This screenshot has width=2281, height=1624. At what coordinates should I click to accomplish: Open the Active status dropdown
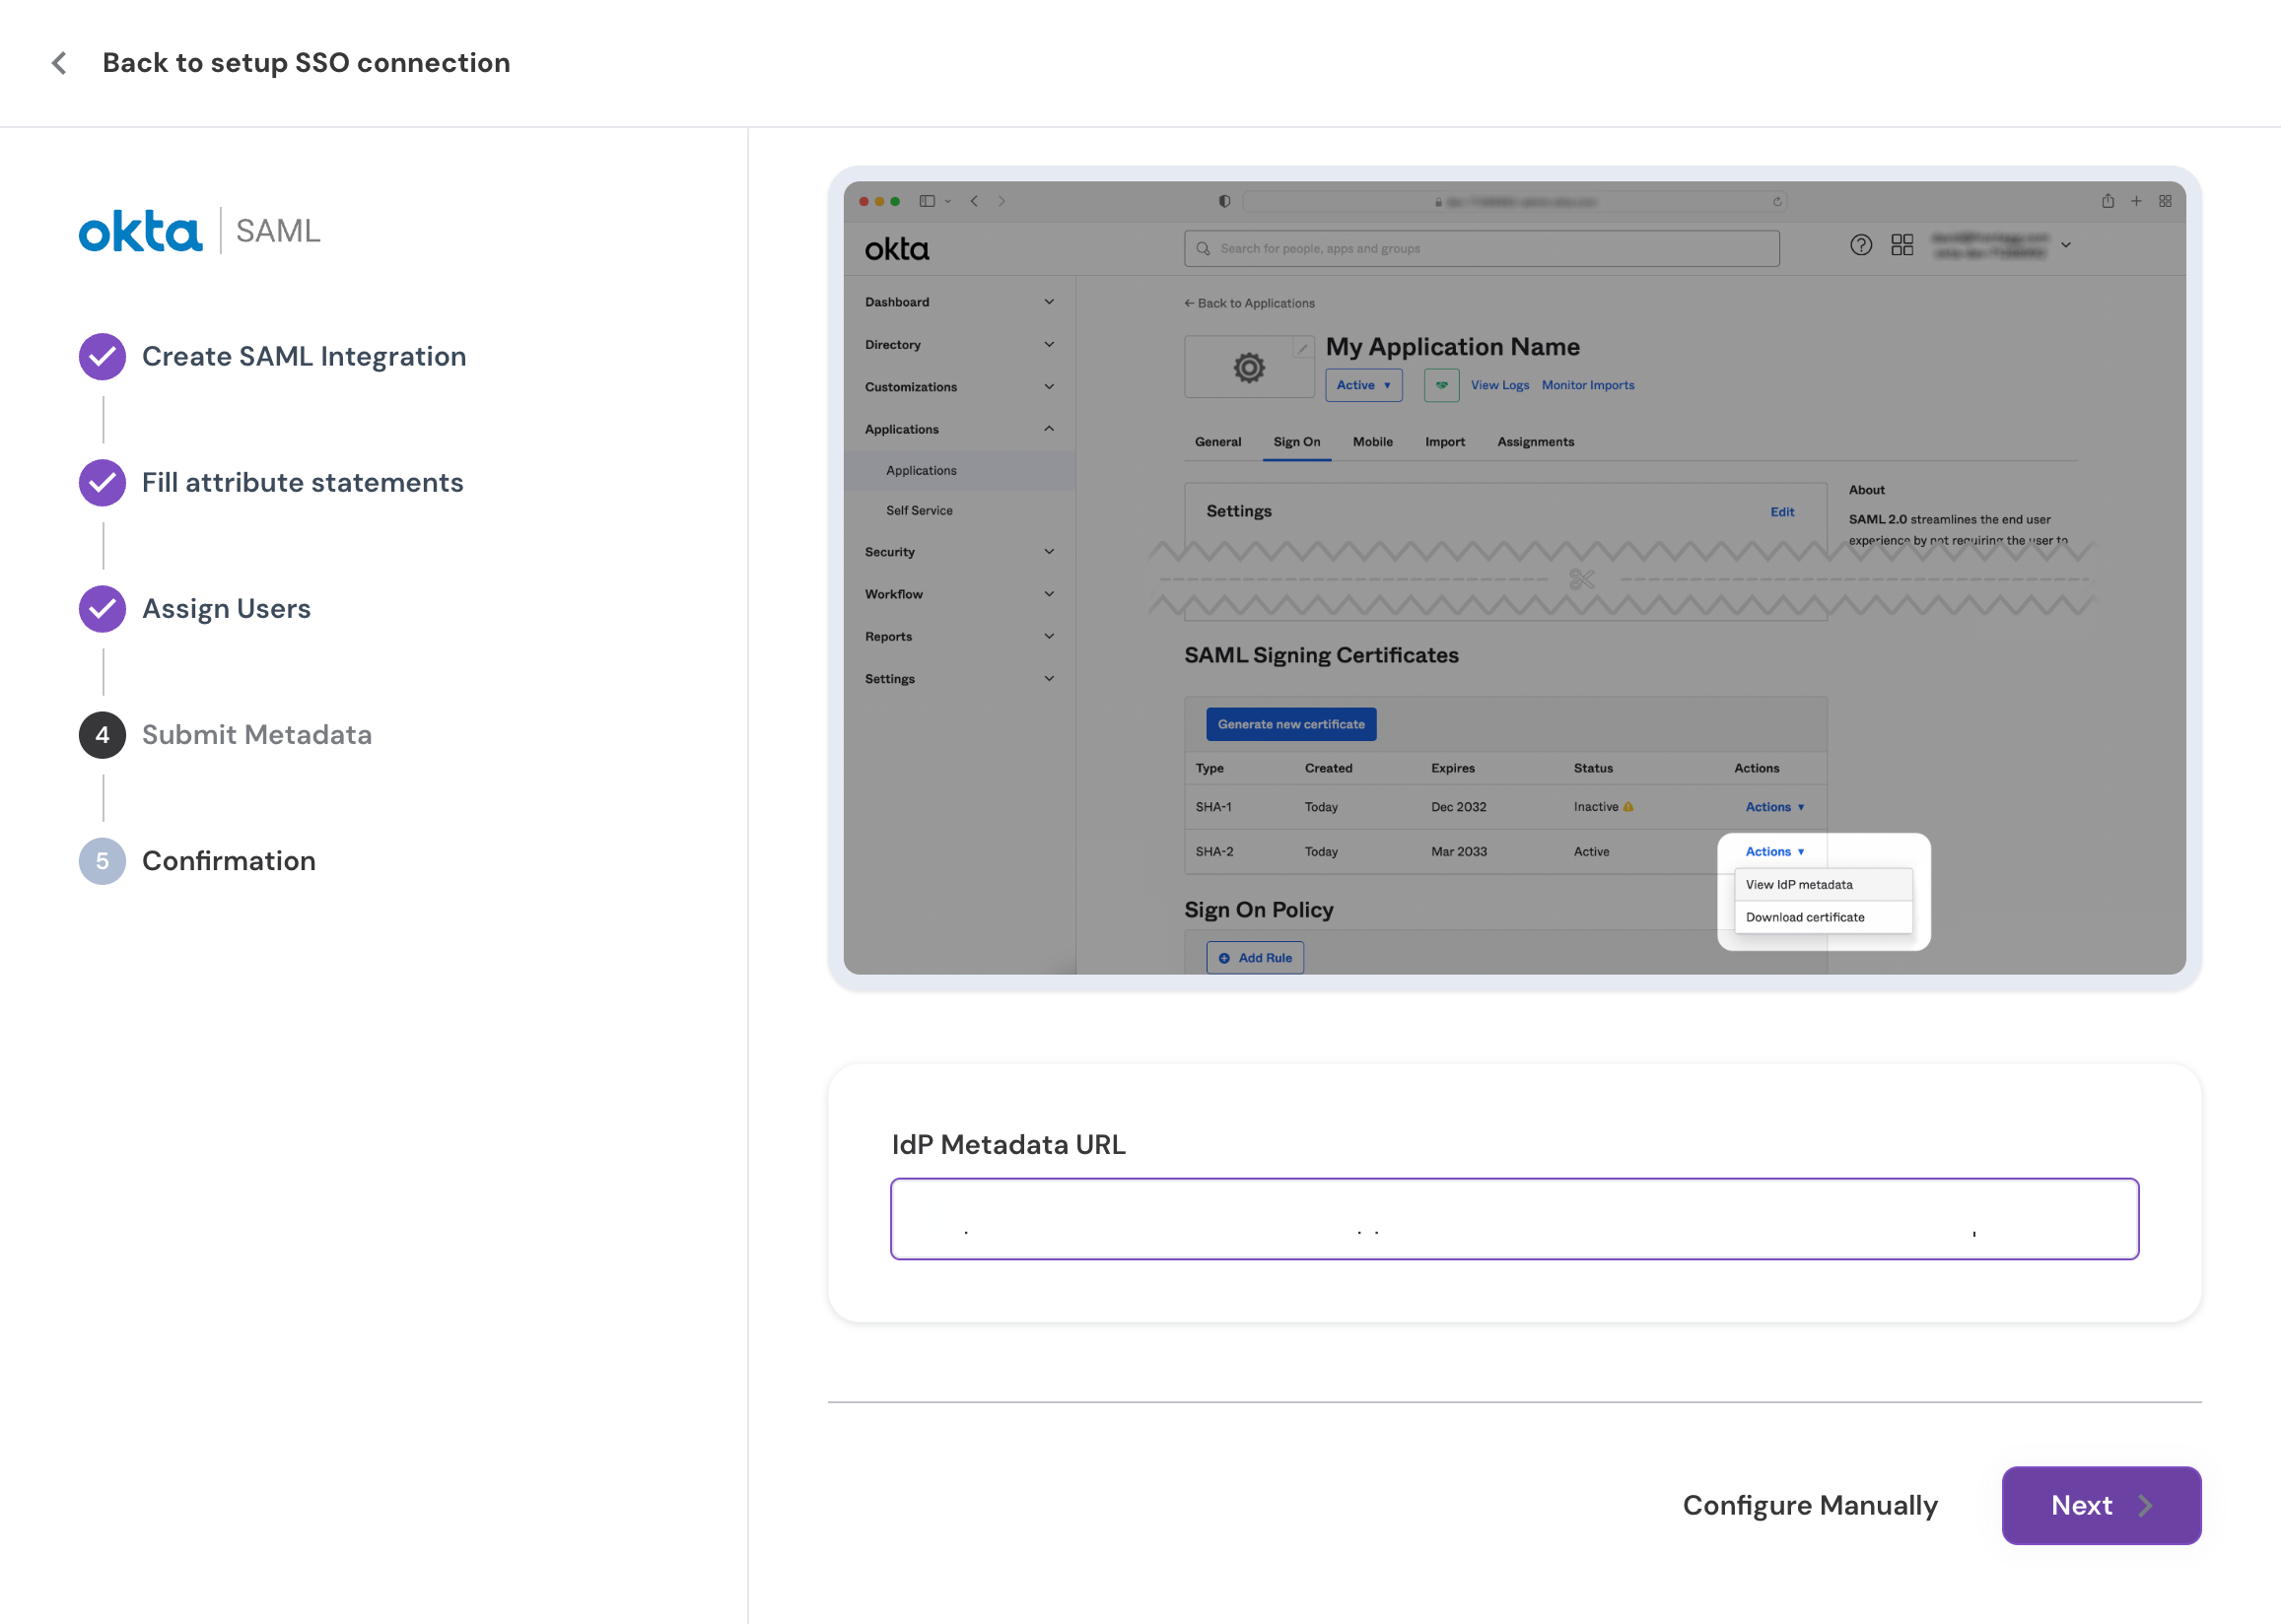(1363, 385)
